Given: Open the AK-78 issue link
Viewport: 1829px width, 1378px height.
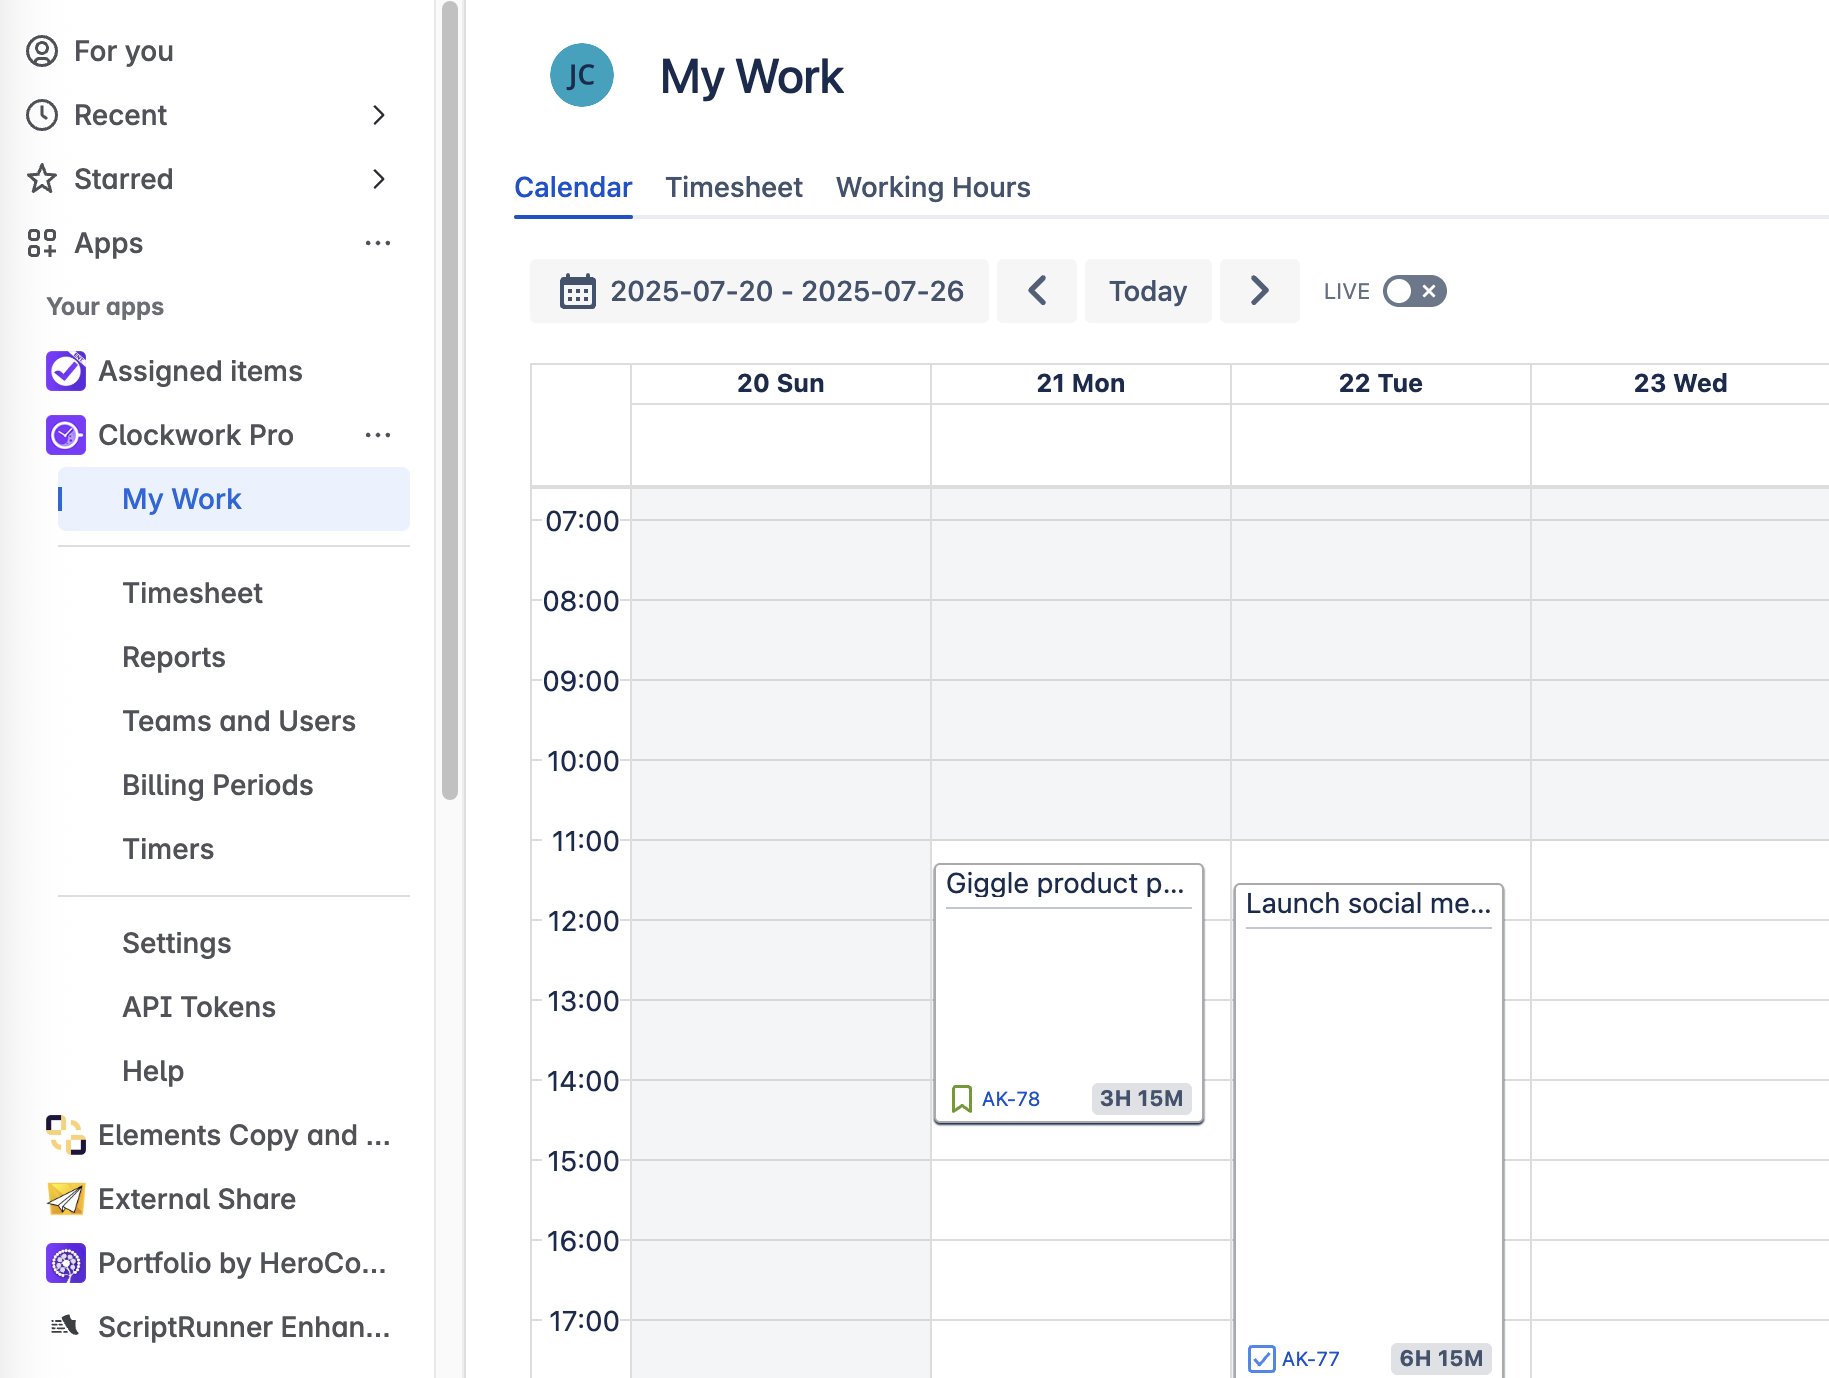Looking at the screenshot, I should coord(1010,1099).
